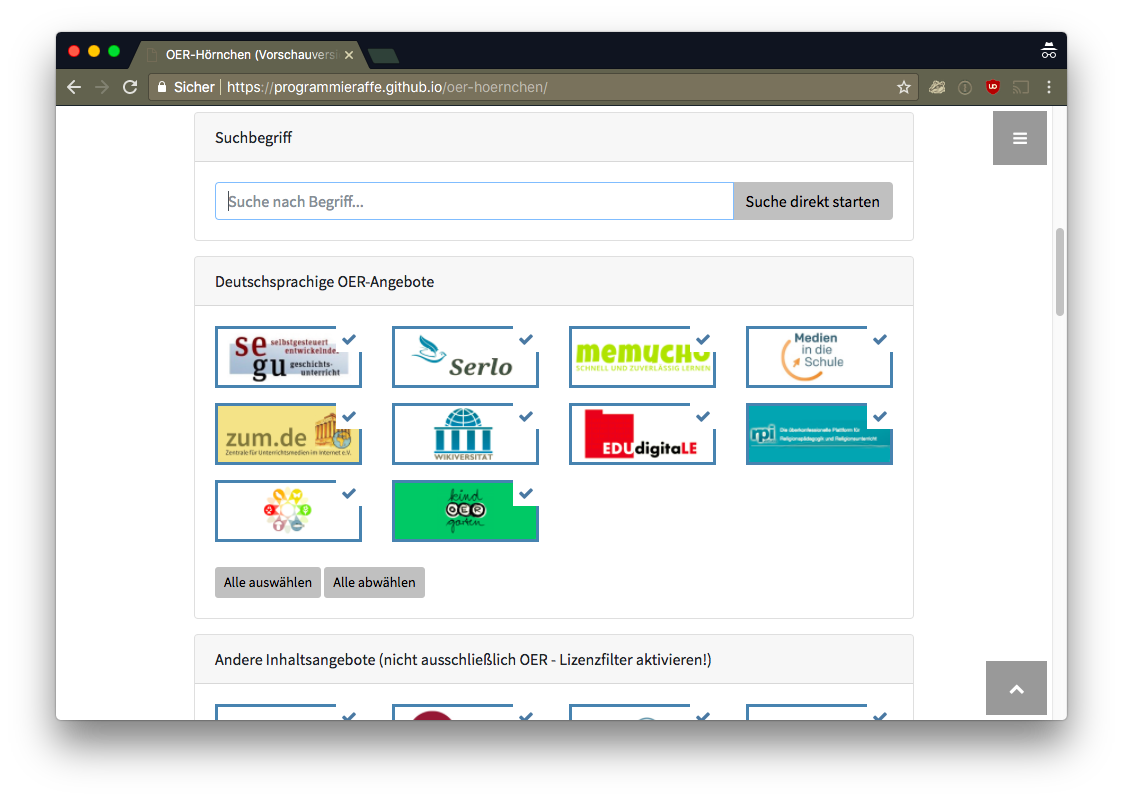Toggle the Wikiversität provider tile
The width and height of the screenshot is (1123, 800).
[x=466, y=434]
